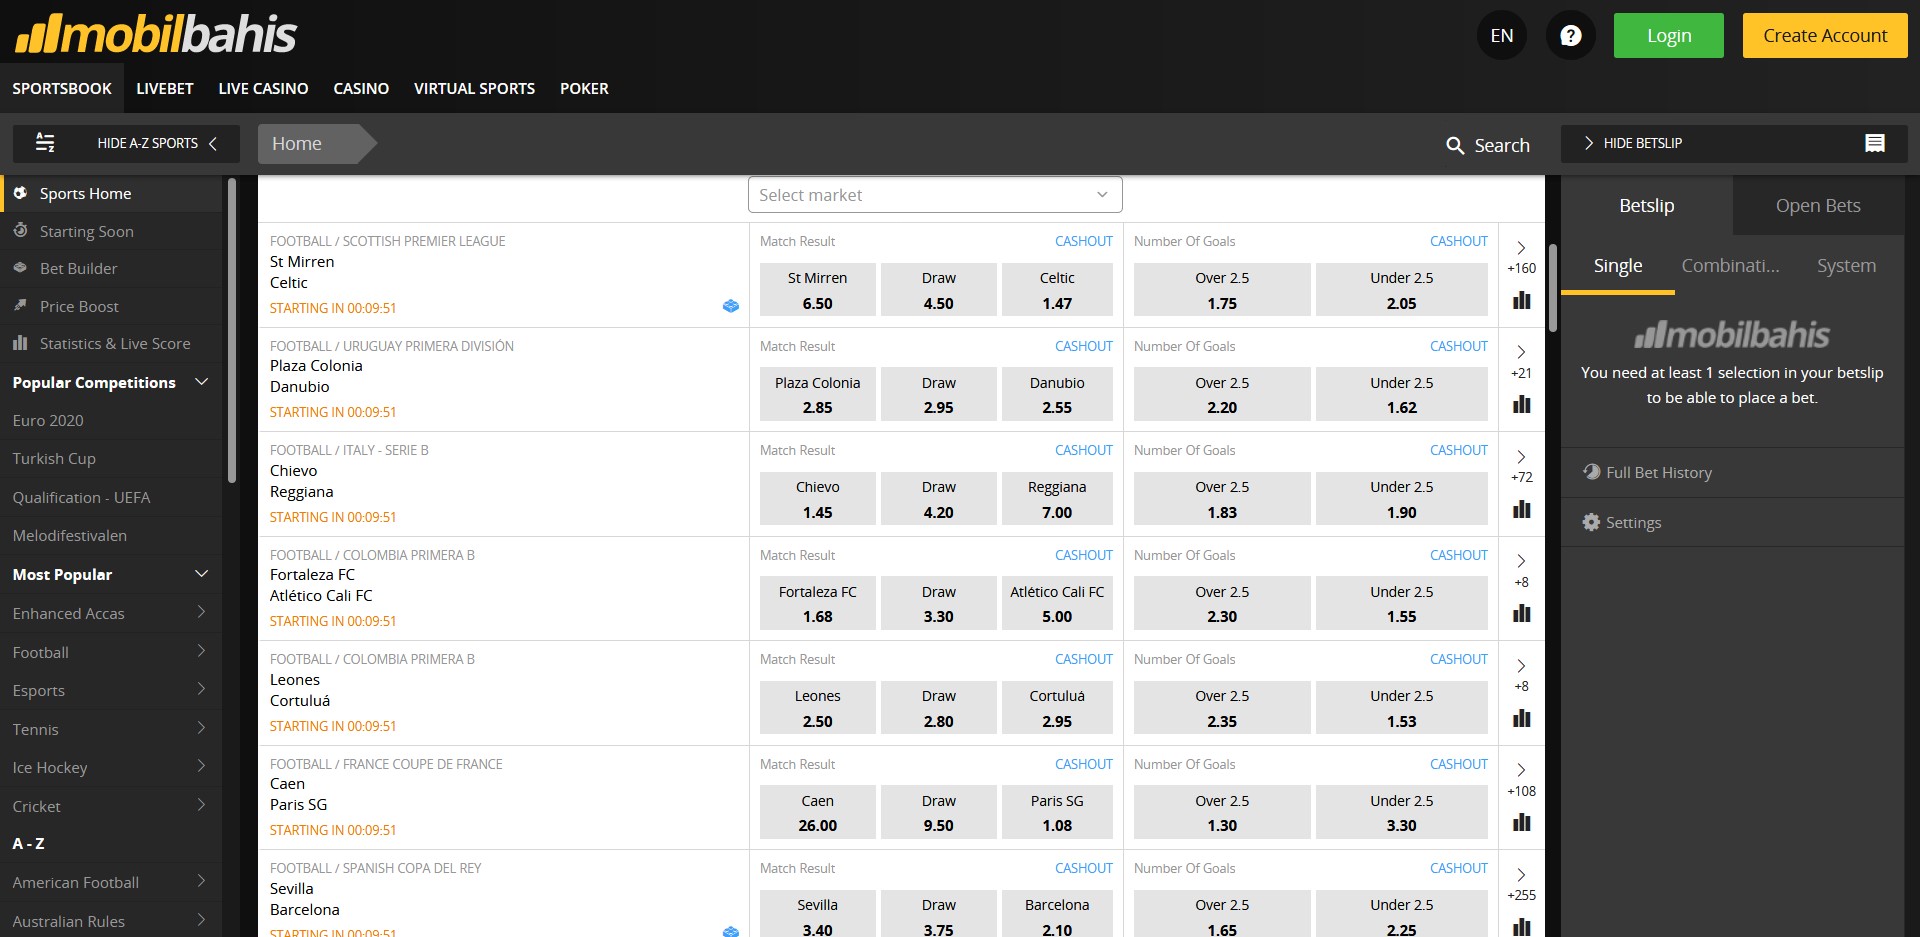The image size is (1920, 937).
Task: Open more markets arrow for Sevilla match
Action: 1521,874
